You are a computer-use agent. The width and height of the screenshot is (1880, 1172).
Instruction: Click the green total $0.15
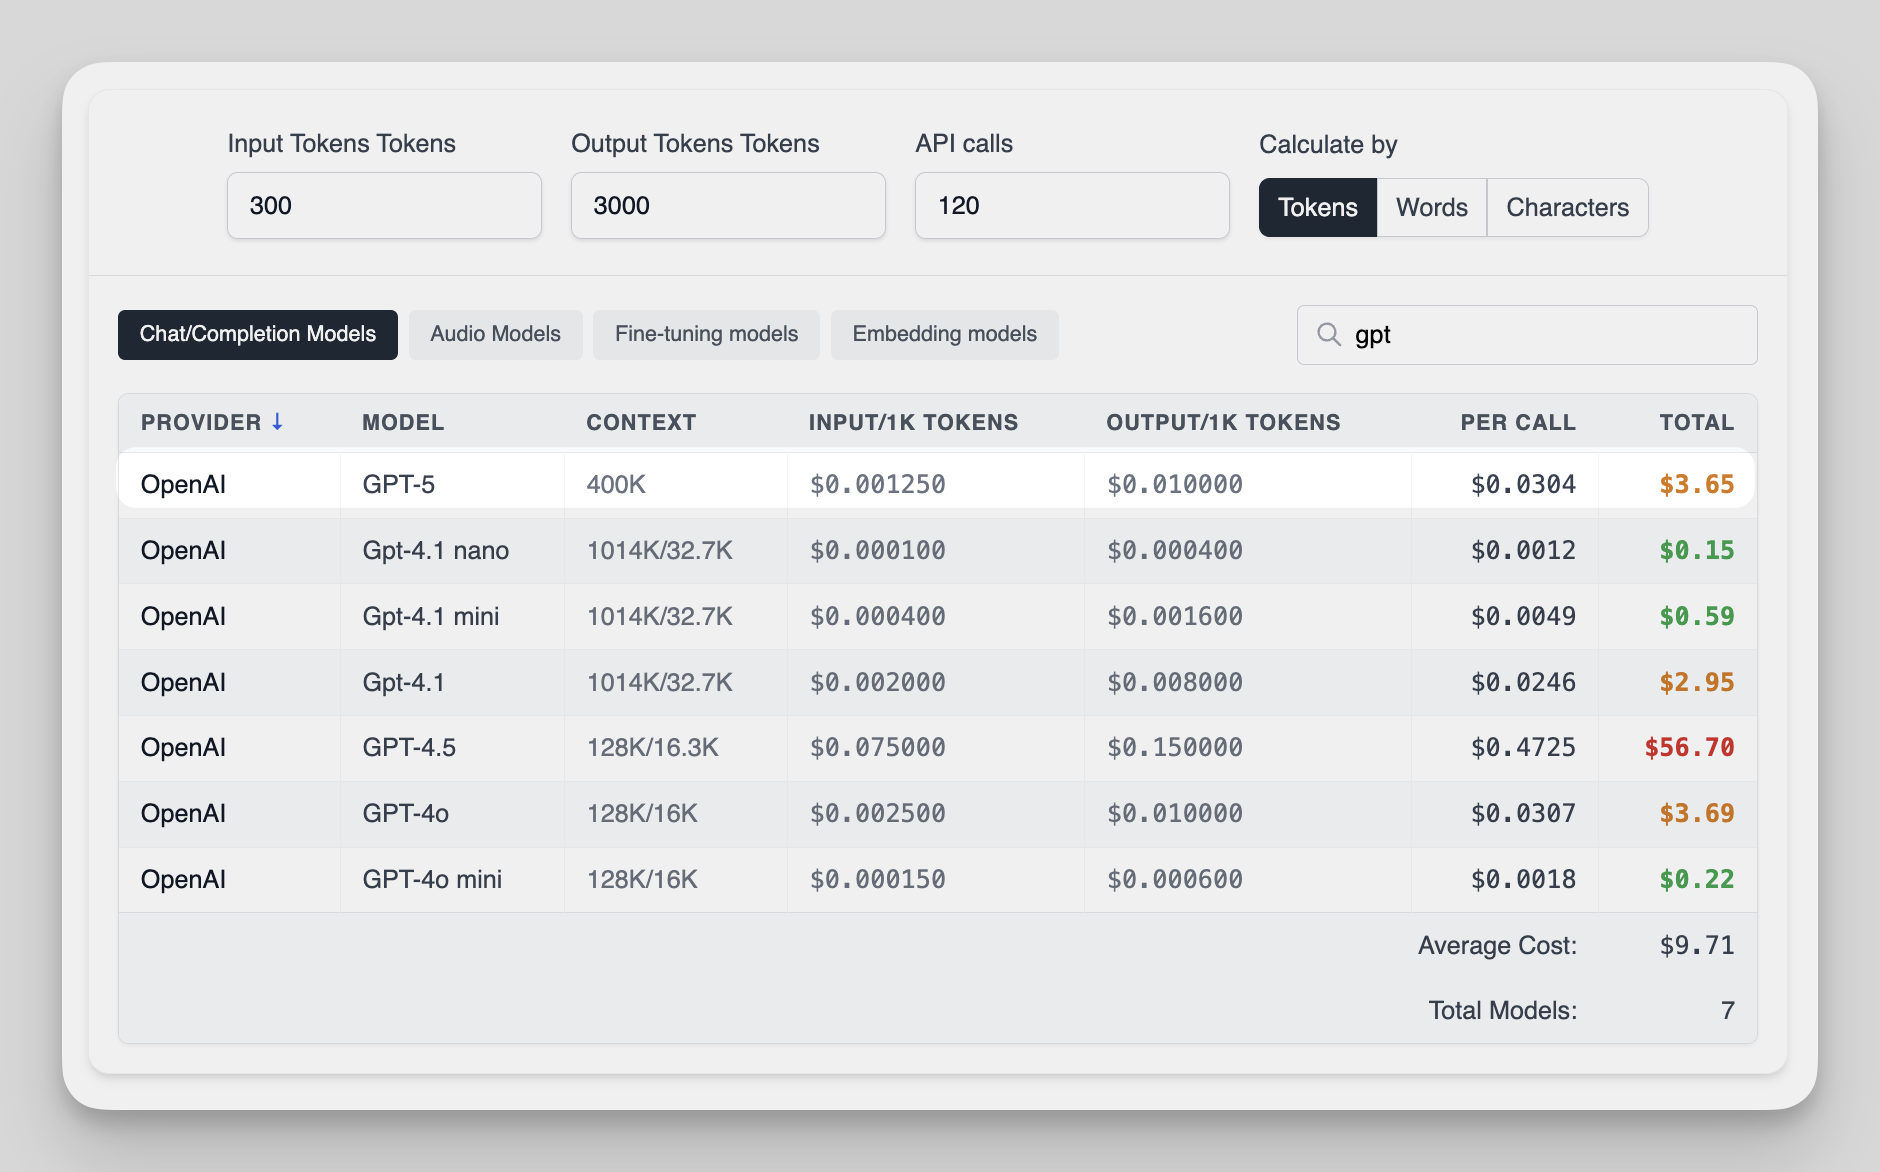[x=1697, y=550]
